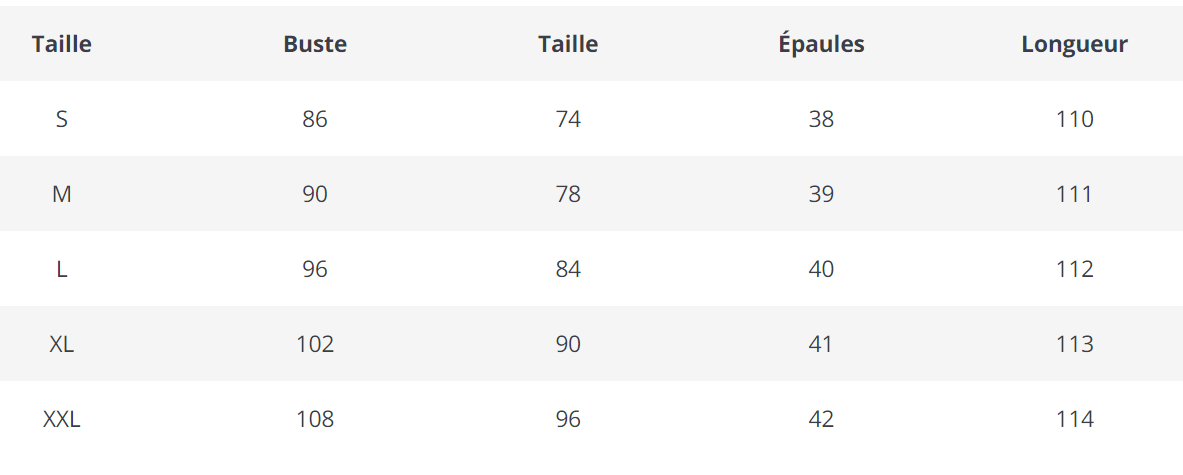Click shoulder value 42 in XXL row

click(x=821, y=419)
